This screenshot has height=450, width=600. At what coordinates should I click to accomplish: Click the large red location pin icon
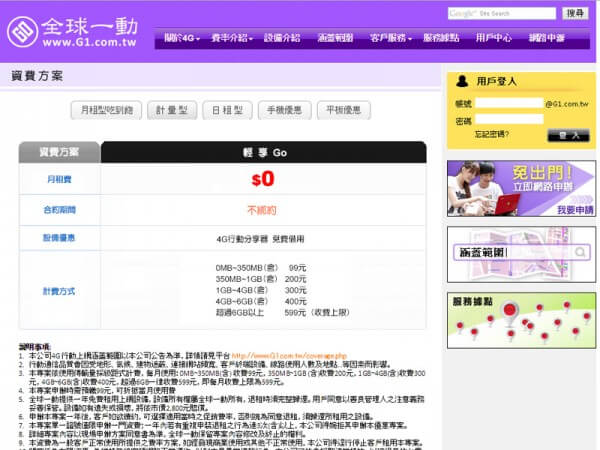(509, 312)
